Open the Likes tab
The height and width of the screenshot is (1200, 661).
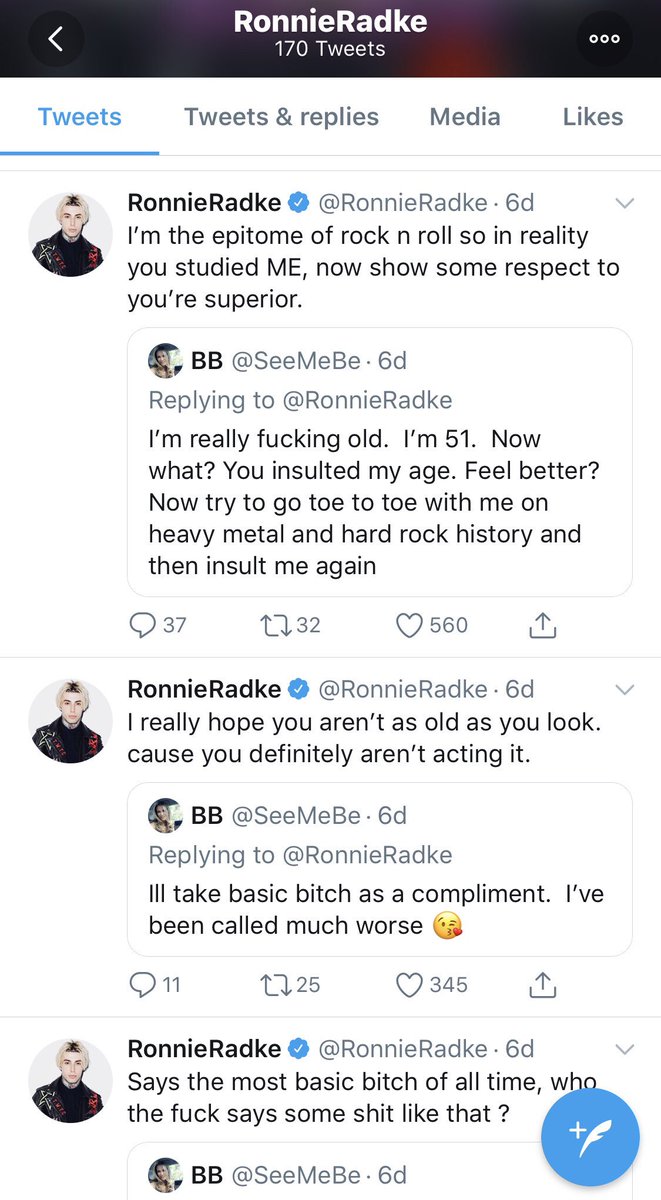(x=592, y=117)
